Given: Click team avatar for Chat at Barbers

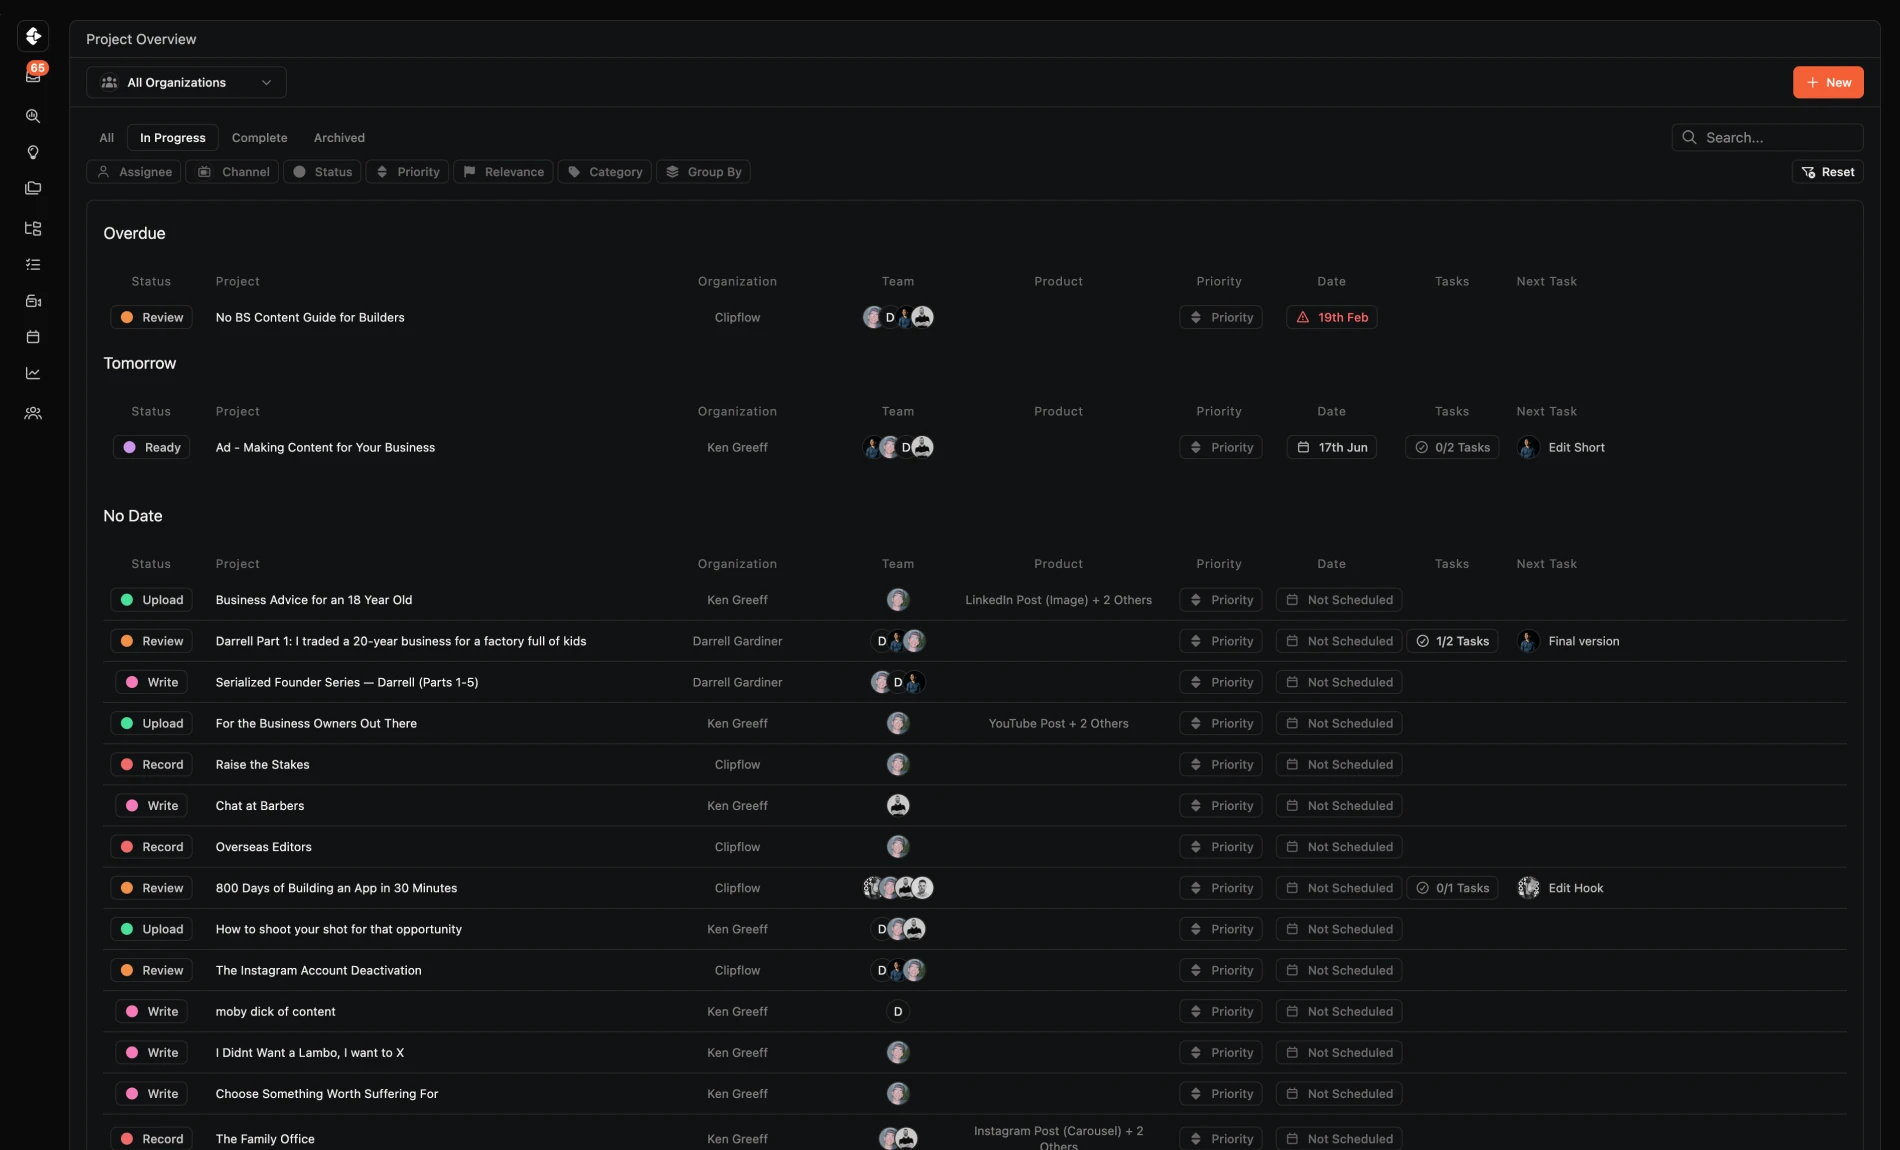Looking at the screenshot, I should click(x=898, y=805).
